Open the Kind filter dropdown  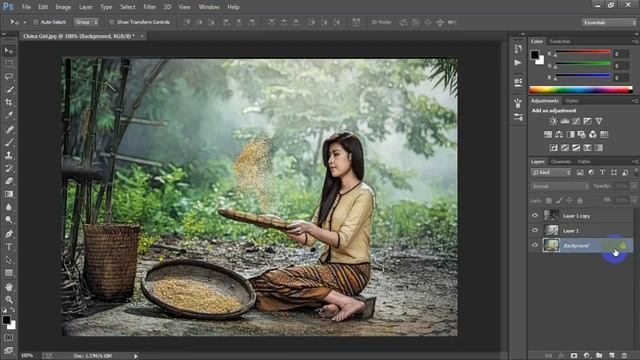pyautogui.click(x=551, y=173)
